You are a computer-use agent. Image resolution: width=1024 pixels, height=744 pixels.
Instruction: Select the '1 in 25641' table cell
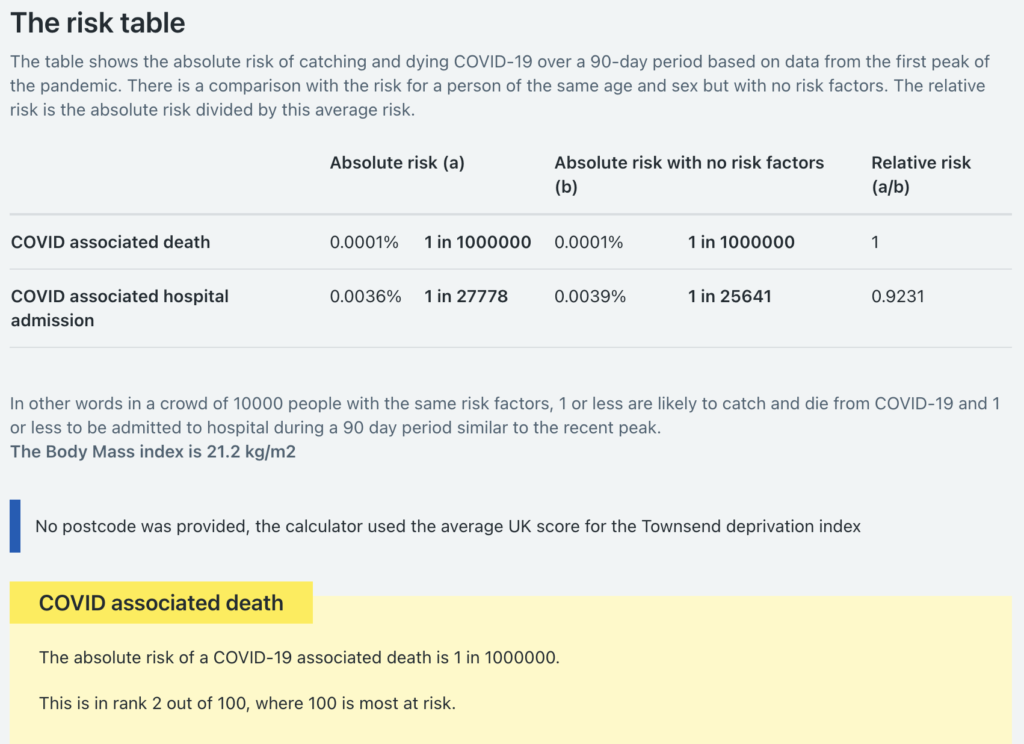pyautogui.click(x=729, y=297)
